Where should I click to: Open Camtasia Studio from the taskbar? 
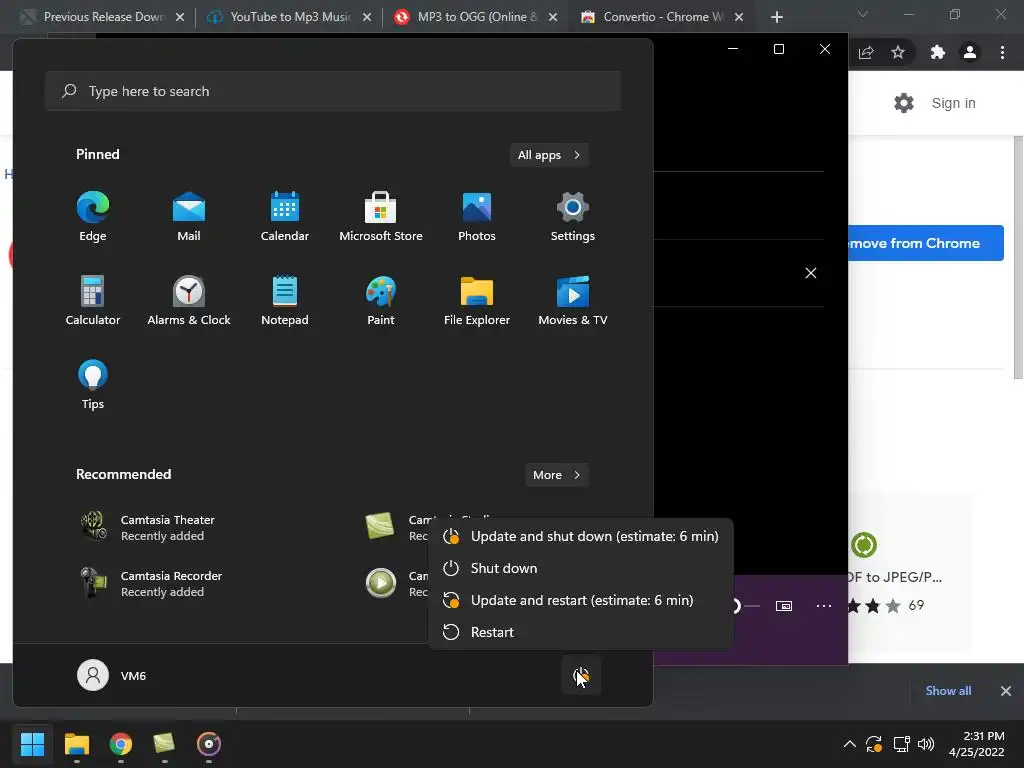pyautogui.click(x=165, y=743)
